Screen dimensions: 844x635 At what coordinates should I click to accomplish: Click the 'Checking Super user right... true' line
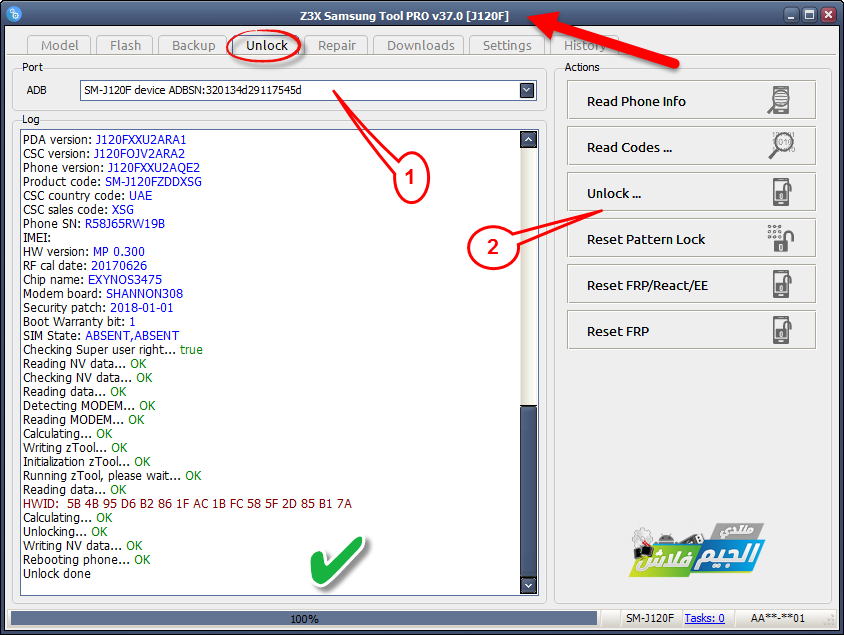(x=112, y=350)
